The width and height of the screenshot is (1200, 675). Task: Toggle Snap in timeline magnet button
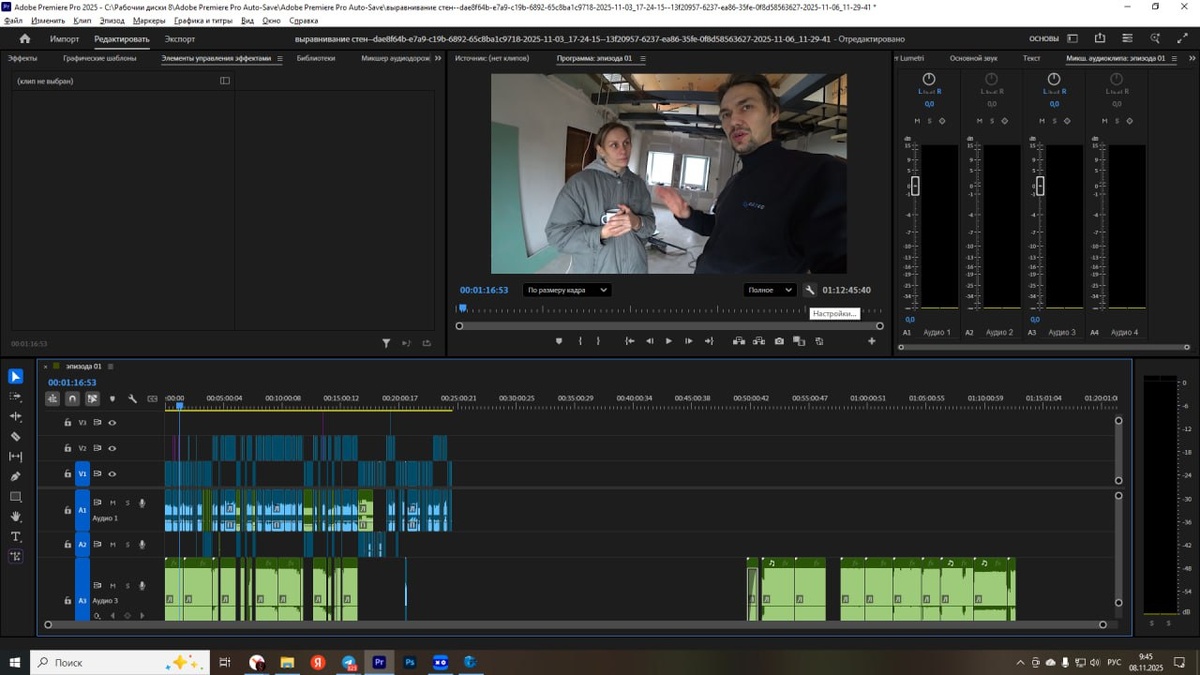(x=72, y=398)
